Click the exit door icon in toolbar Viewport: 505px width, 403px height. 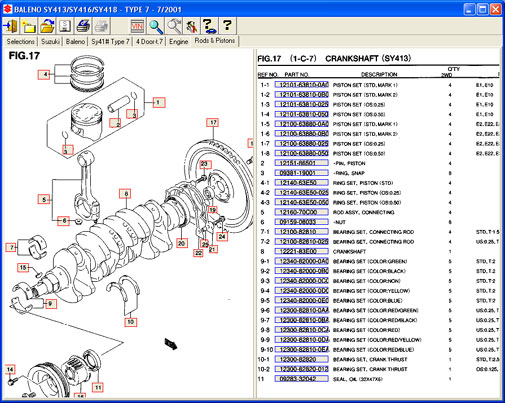[10, 26]
